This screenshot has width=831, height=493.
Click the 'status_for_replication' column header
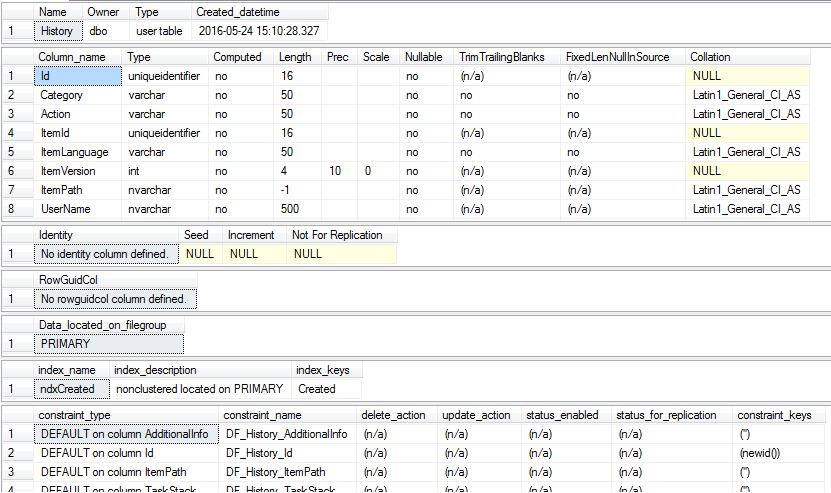pyautogui.click(x=671, y=415)
